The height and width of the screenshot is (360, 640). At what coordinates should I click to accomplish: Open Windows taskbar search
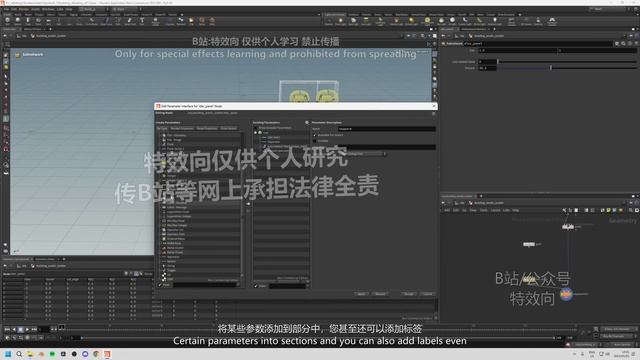click(19, 354)
